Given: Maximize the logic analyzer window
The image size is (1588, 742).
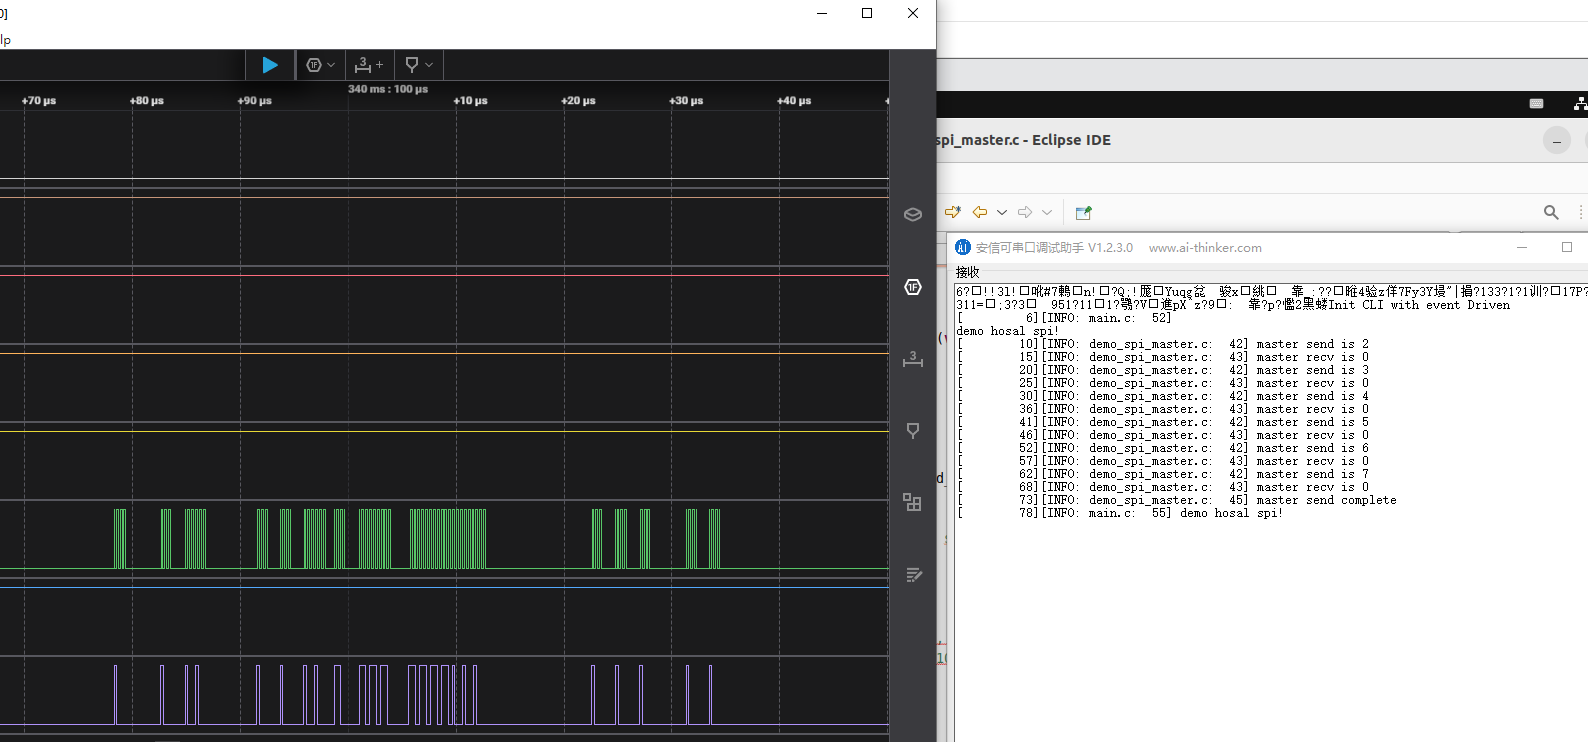Looking at the screenshot, I should coord(867,13).
